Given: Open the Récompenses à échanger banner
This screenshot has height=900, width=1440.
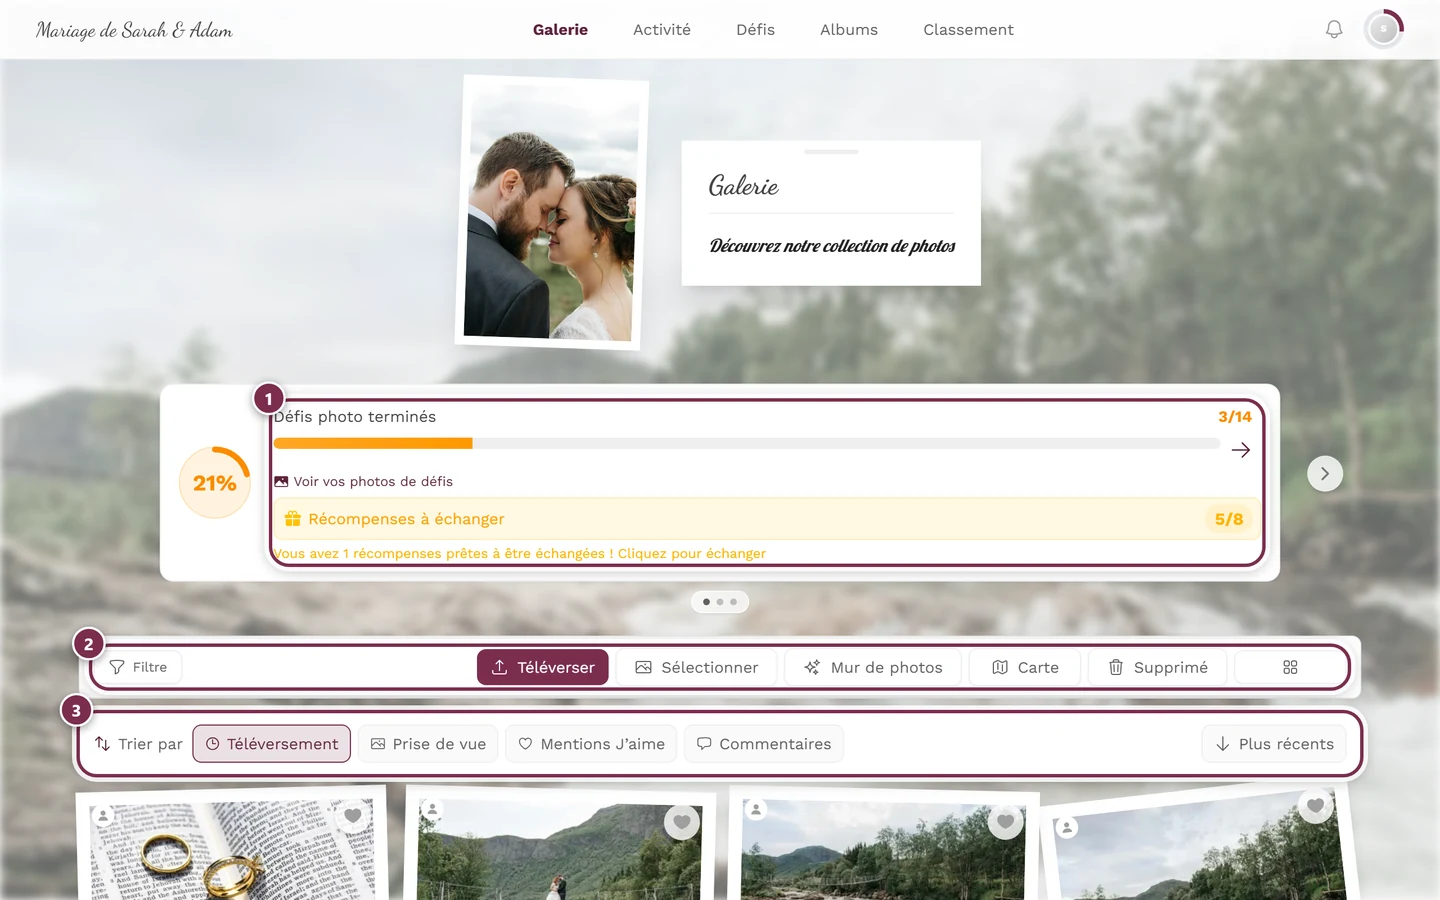Looking at the screenshot, I should pyautogui.click(x=765, y=519).
